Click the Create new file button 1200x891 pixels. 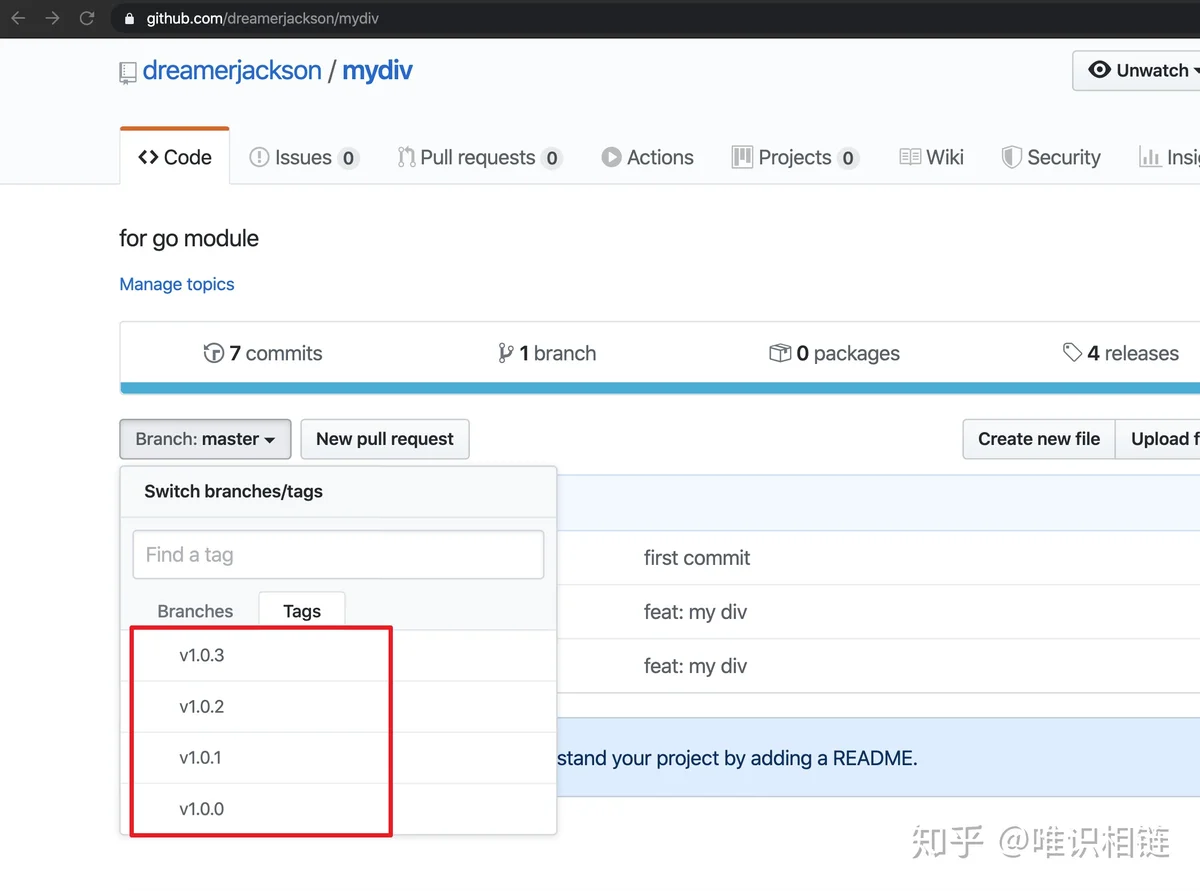tap(1039, 439)
